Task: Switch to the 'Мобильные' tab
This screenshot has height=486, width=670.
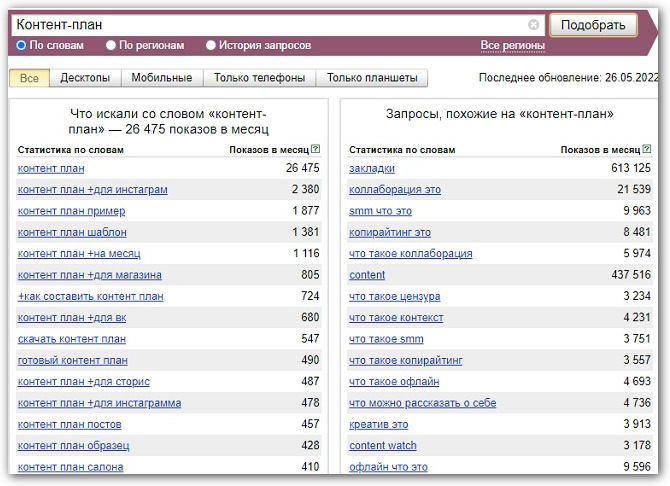Action: pyautogui.click(x=161, y=78)
